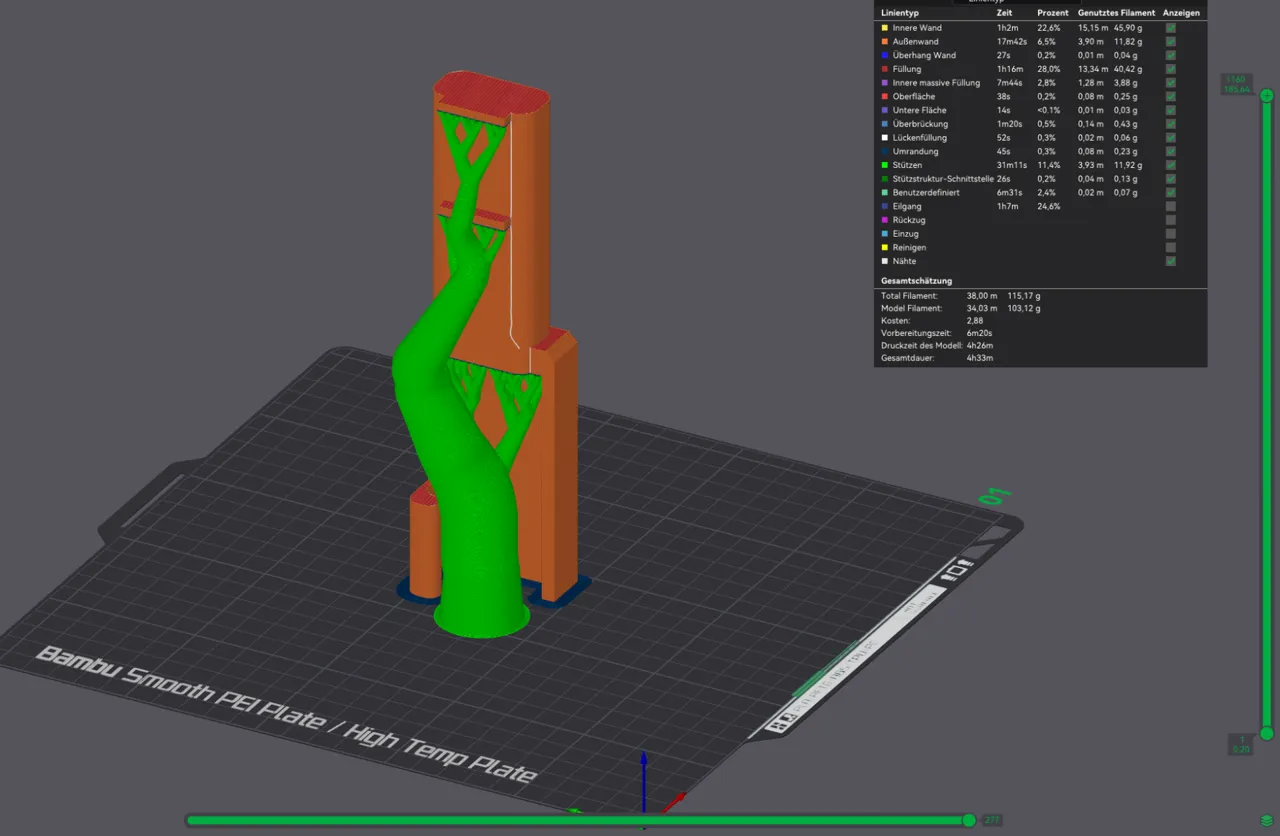
Task: Click the Gesamtdauer value 4h33m
Action: [x=980, y=358]
